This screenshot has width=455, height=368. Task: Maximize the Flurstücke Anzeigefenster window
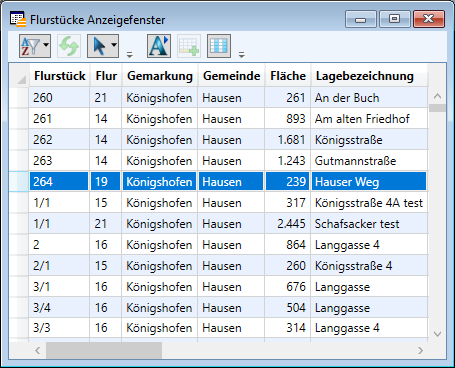[395, 19]
